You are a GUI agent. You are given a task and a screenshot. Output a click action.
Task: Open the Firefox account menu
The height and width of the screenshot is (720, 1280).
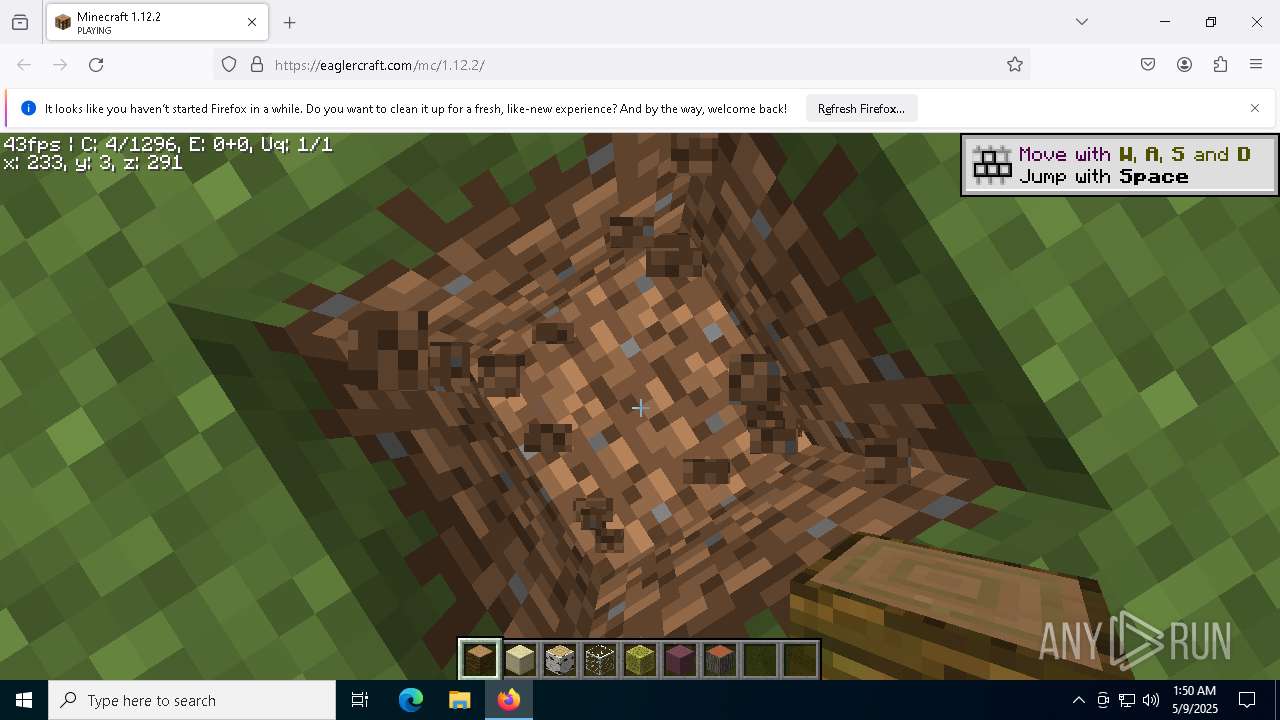point(1184,65)
